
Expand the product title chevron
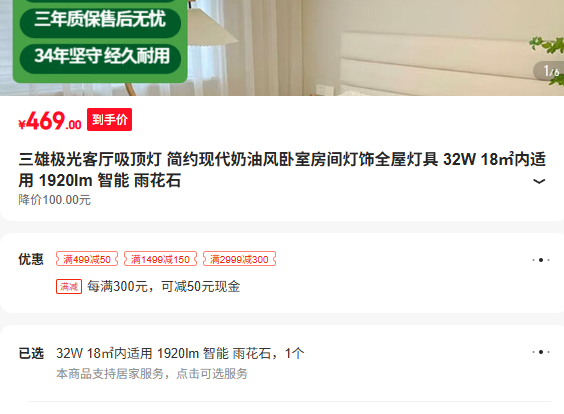[x=538, y=181]
